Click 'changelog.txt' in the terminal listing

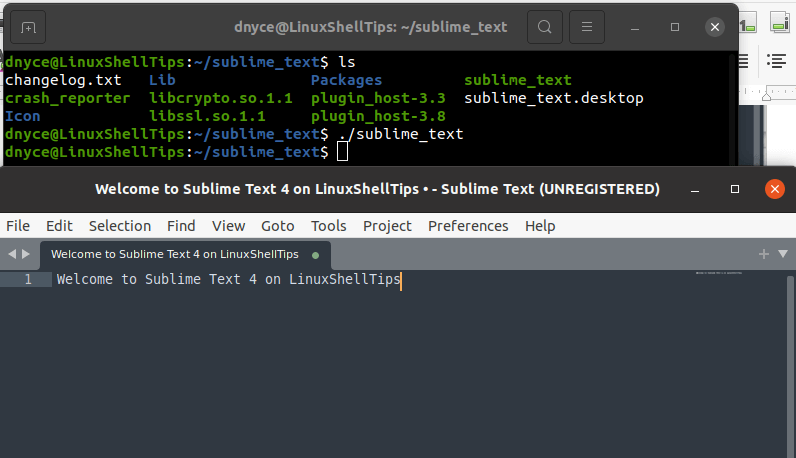(x=63, y=80)
